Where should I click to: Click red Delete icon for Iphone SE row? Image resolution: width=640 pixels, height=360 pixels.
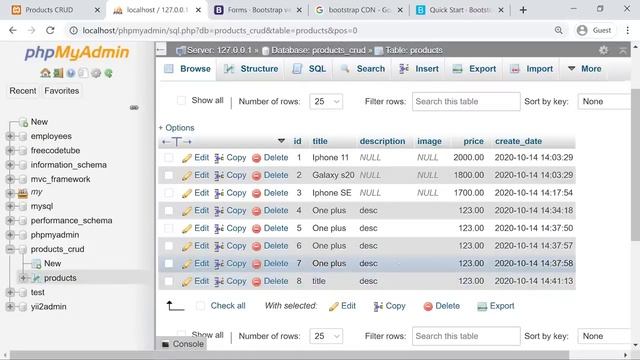256,193
